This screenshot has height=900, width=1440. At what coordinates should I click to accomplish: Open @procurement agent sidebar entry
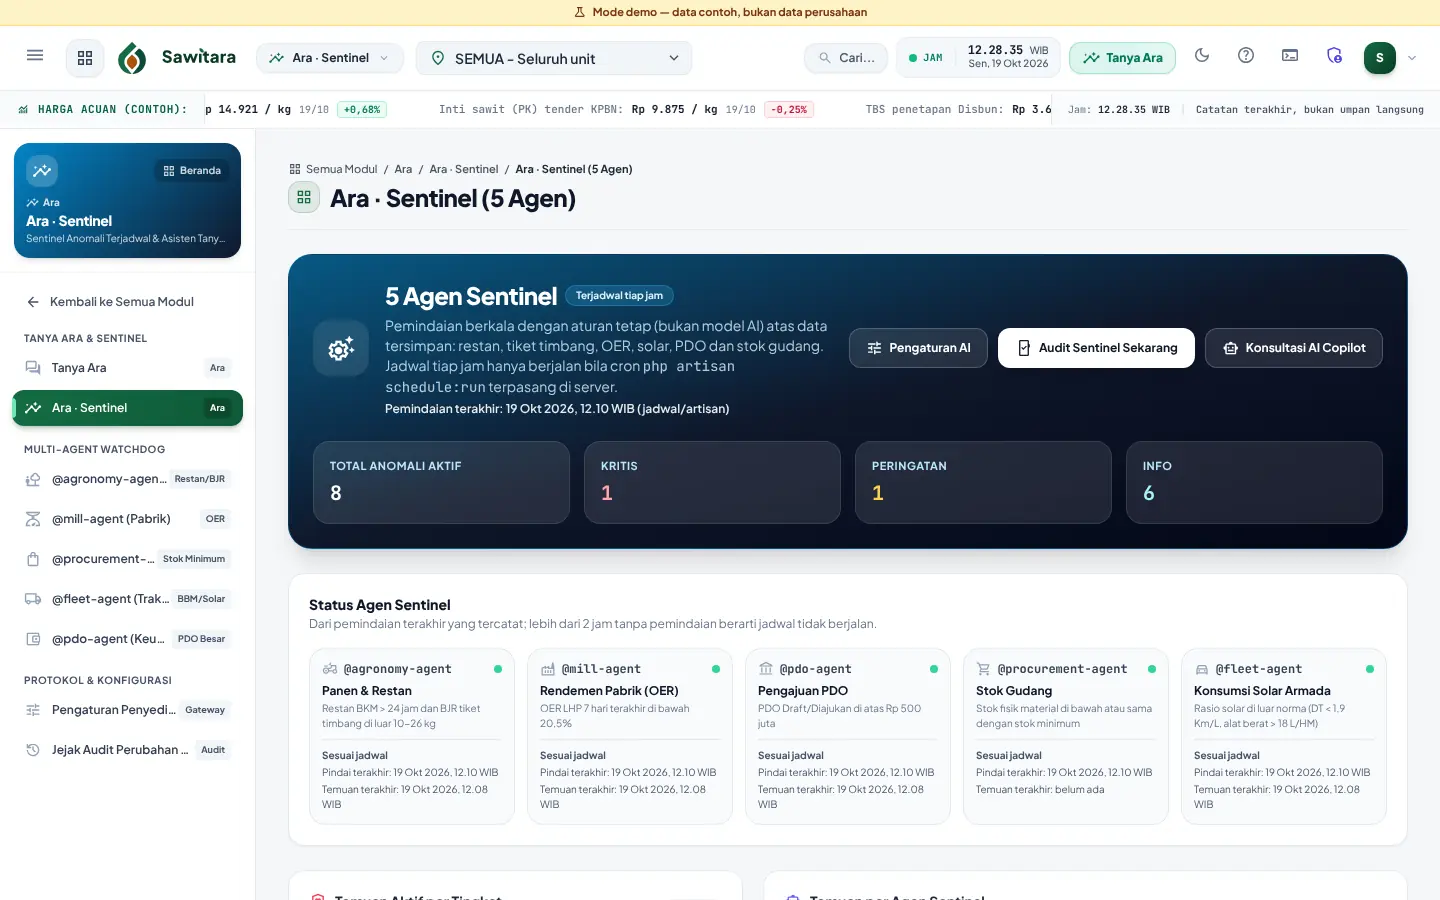127,559
